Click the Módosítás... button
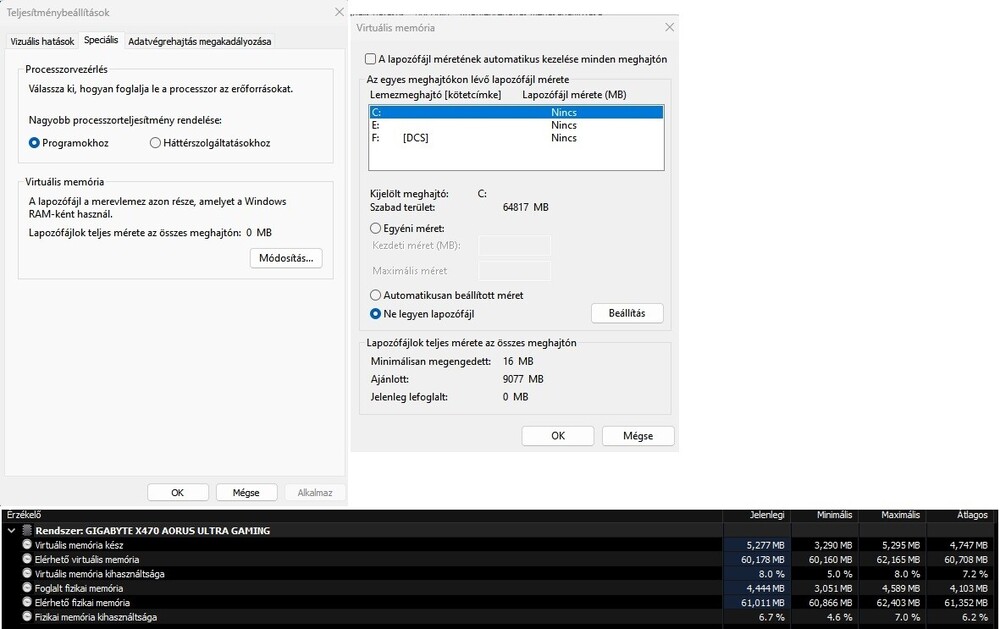This screenshot has width=1000, height=629. pyautogui.click(x=286, y=258)
